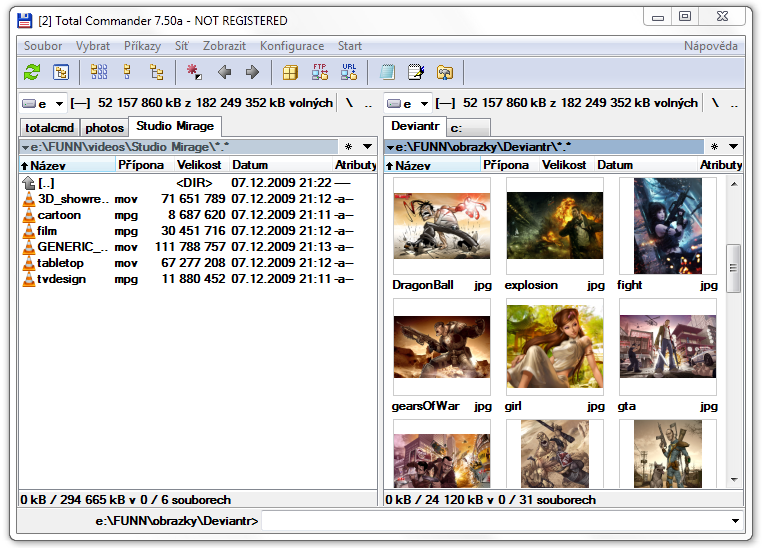The height and width of the screenshot is (548, 762).
Task: Switch to brief view toolbar icon
Action: point(99,72)
